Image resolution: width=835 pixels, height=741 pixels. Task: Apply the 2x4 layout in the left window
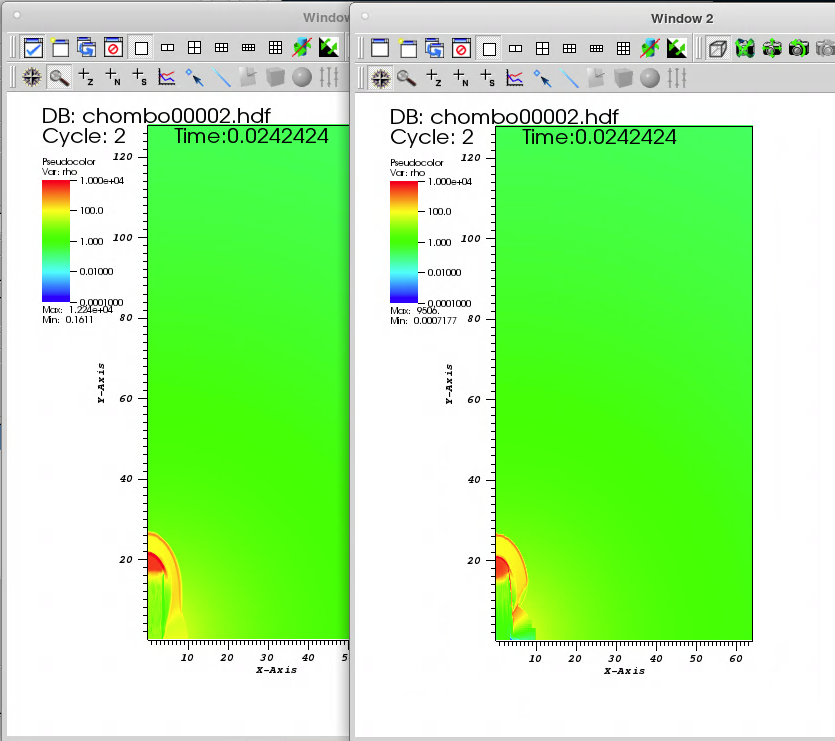point(248,48)
